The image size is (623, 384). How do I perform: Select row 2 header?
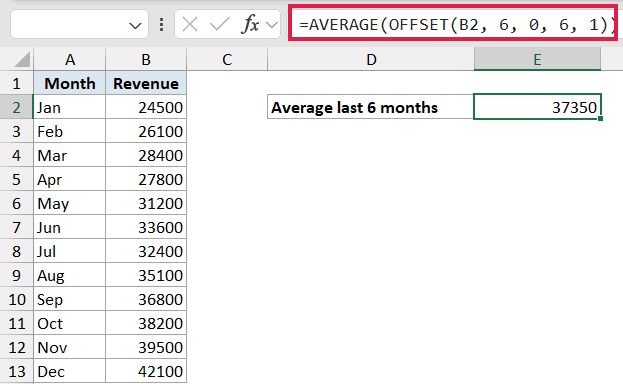16,107
